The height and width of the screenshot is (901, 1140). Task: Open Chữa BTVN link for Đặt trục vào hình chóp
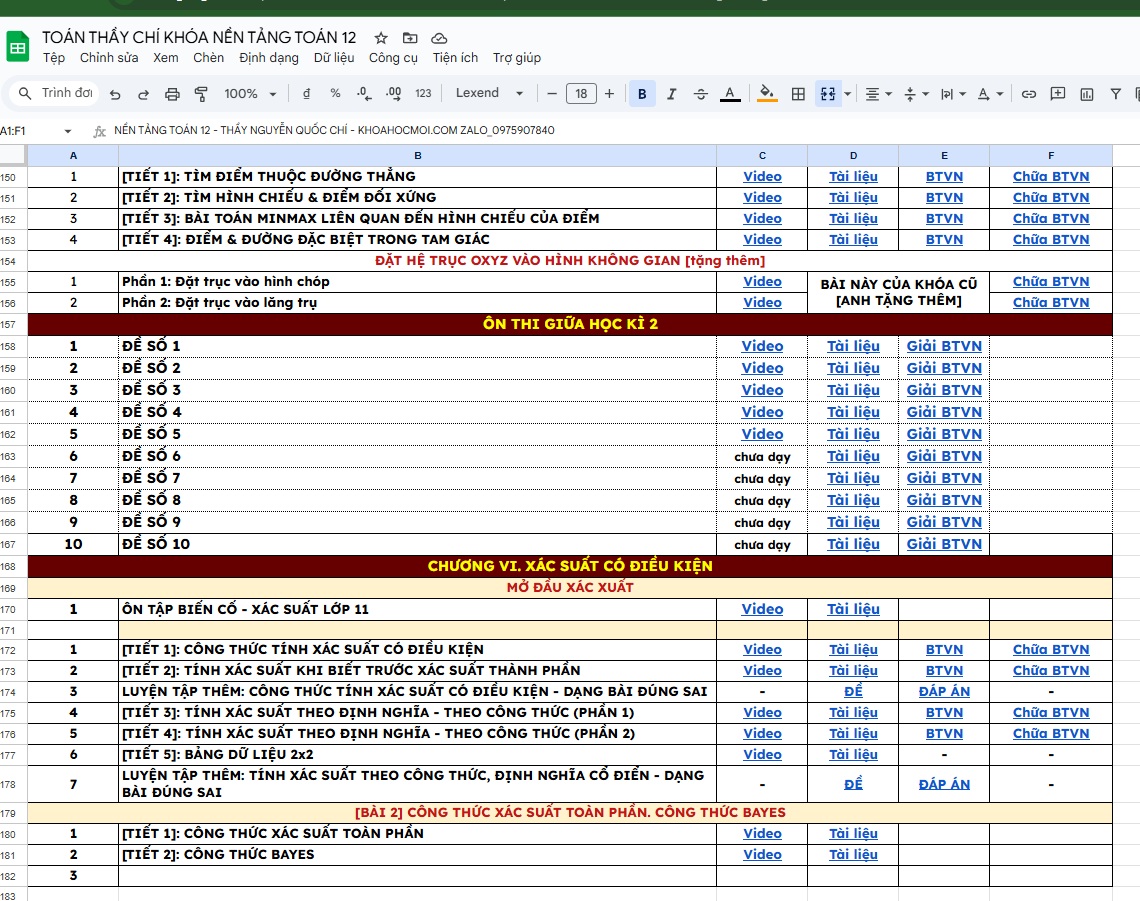point(1051,281)
